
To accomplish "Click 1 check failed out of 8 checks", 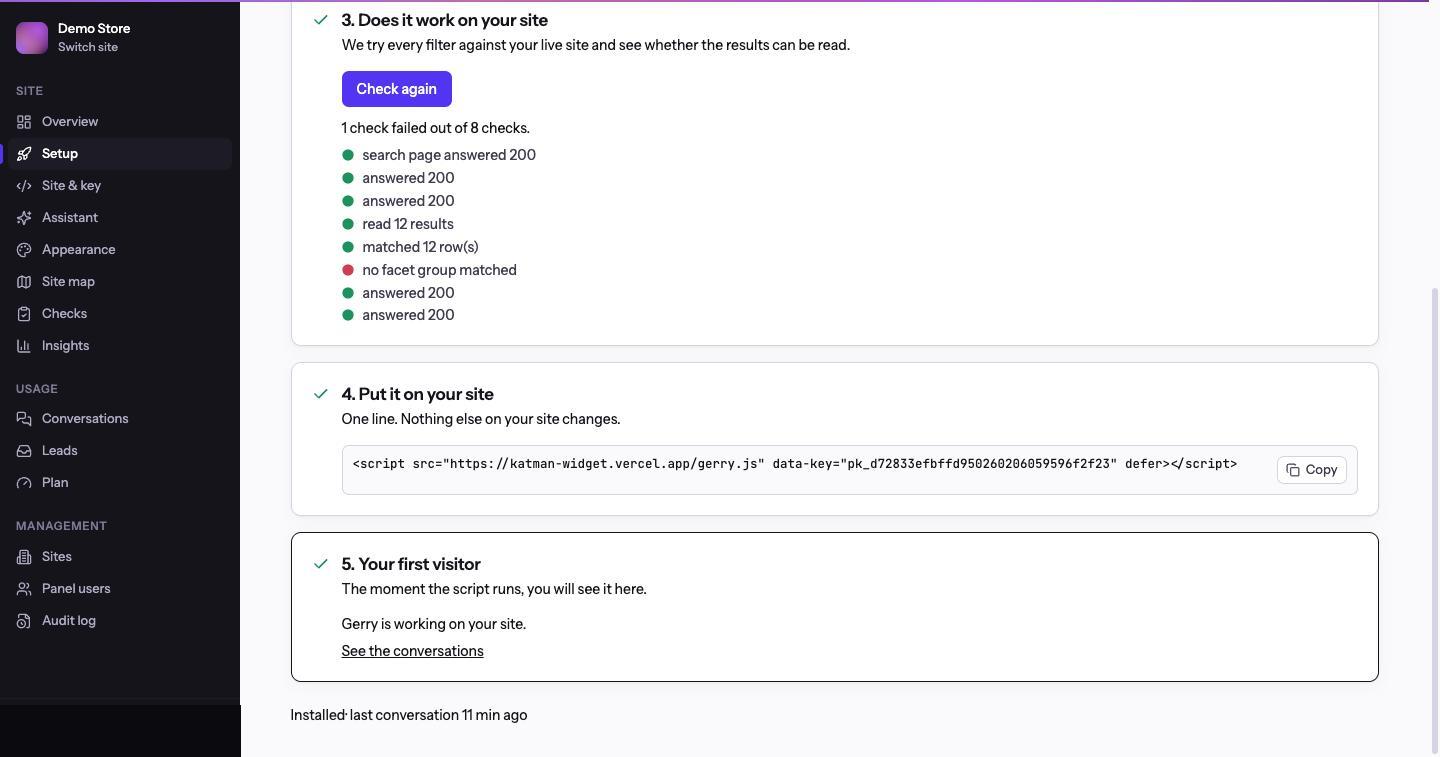I will (x=436, y=128).
